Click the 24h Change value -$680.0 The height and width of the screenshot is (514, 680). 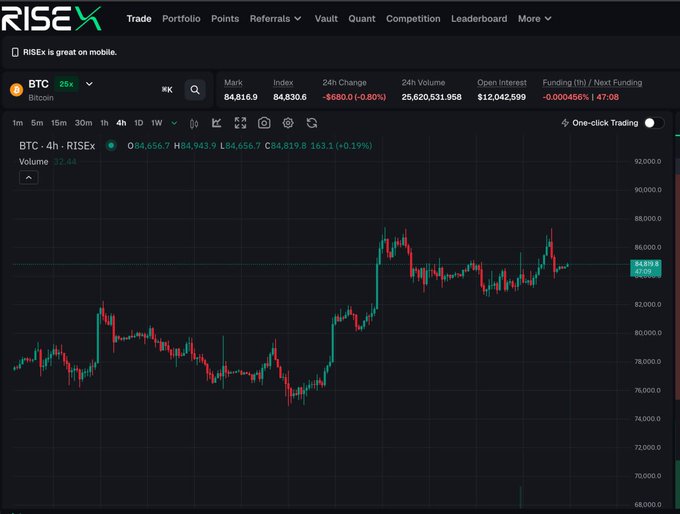[x=354, y=97]
